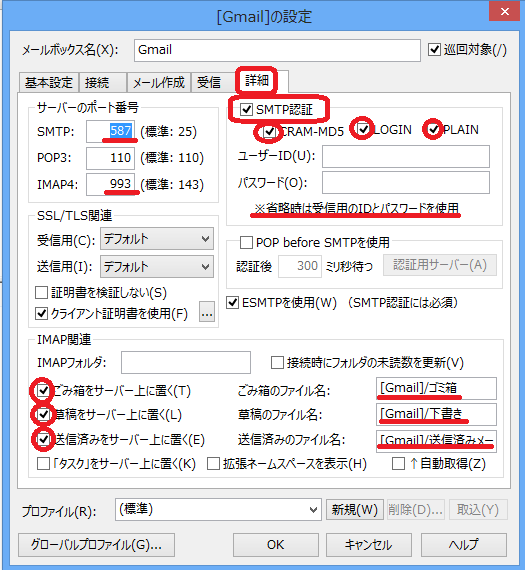
Task: Click the メールボックス名 text field
Action: 277,50
